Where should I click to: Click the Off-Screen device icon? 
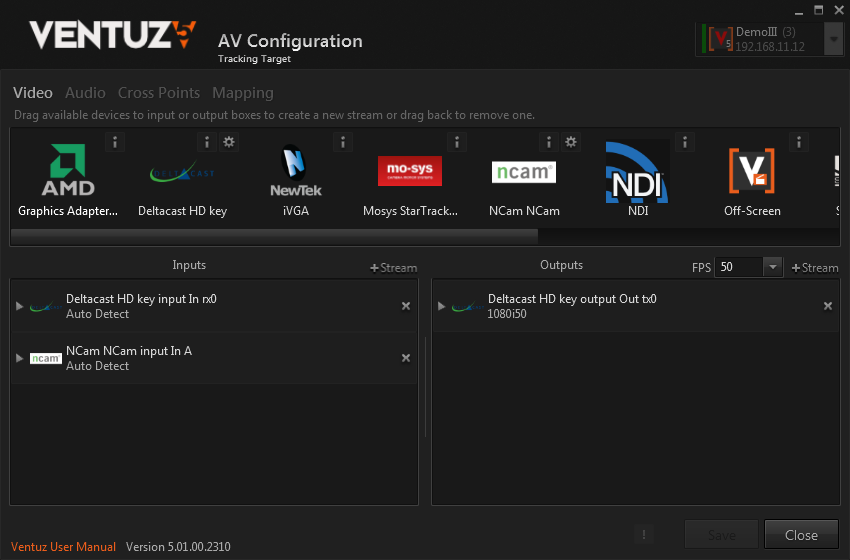pos(751,172)
